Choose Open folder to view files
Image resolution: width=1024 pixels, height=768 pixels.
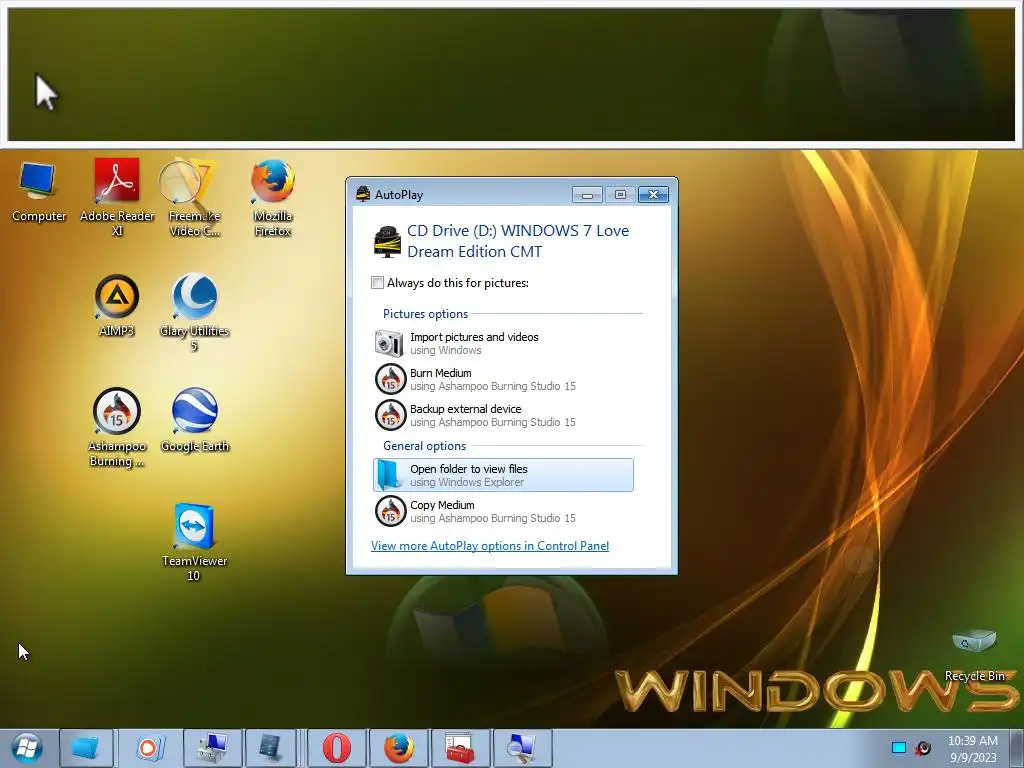(x=503, y=475)
